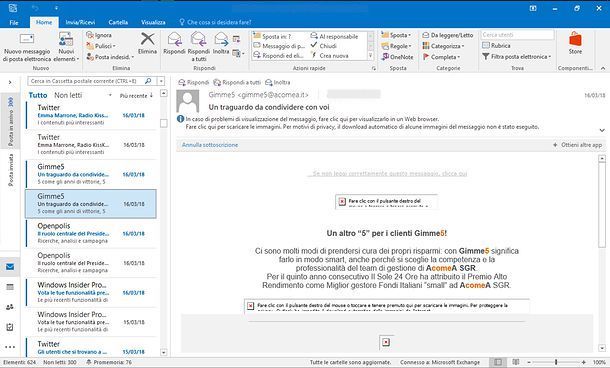
Task: Switch to the Cartella tab
Action: (x=118, y=22)
